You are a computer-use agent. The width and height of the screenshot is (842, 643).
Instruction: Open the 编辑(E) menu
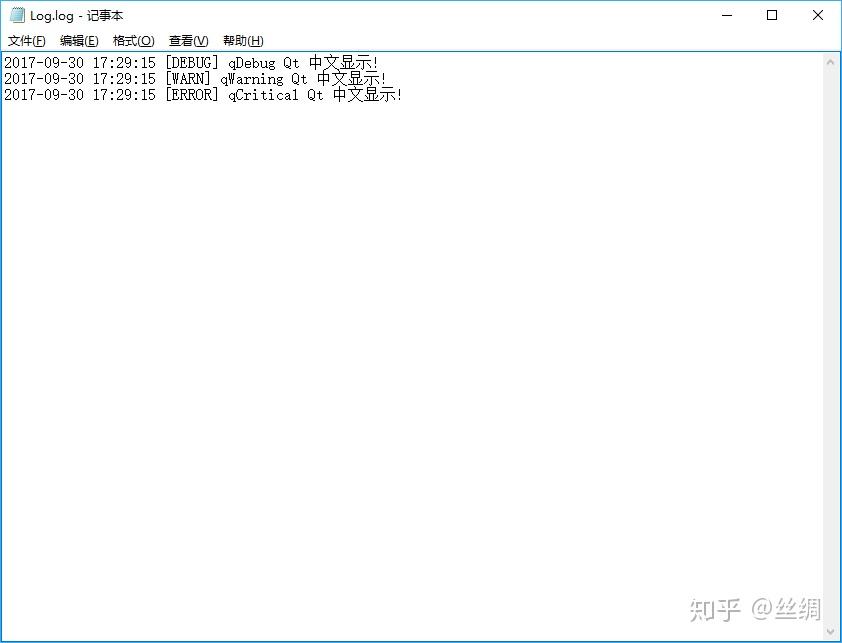pyautogui.click(x=79, y=40)
